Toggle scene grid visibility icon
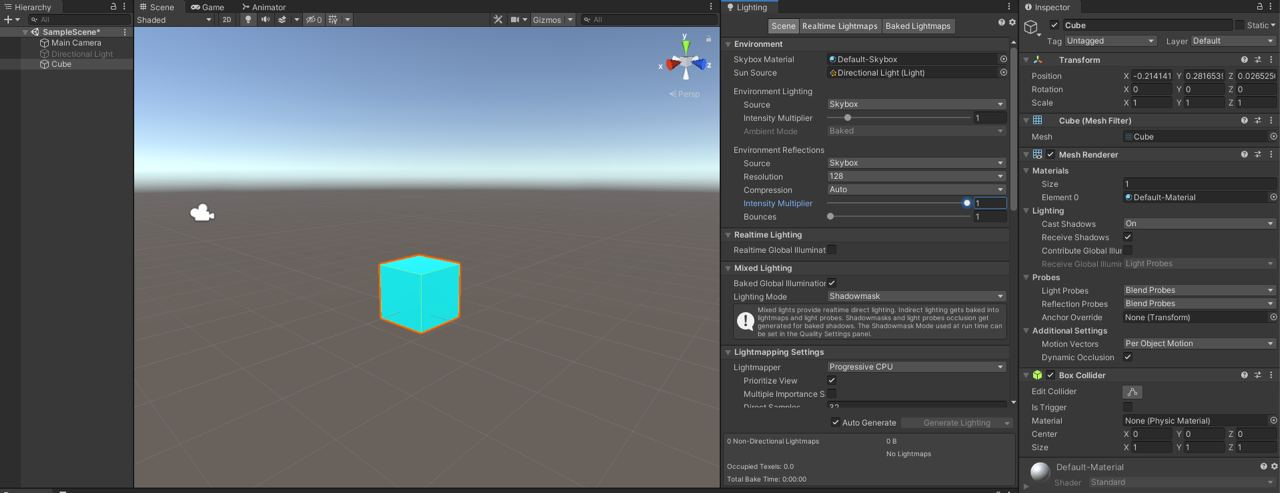 tap(333, 19)
